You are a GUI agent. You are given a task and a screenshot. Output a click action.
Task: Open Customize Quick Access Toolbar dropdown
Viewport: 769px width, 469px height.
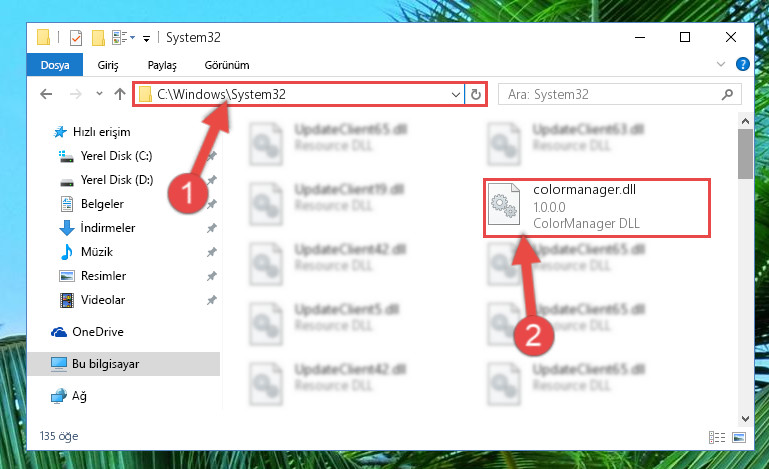[x=146, y=39]
